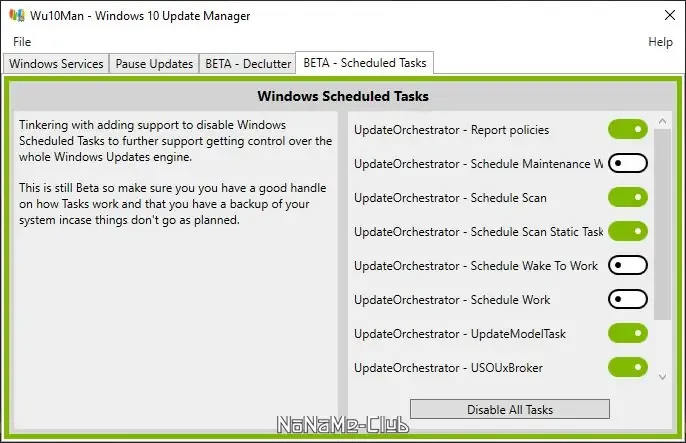Toggle Schedule Scan Static Task switch
686x443 pixels.
627,232
